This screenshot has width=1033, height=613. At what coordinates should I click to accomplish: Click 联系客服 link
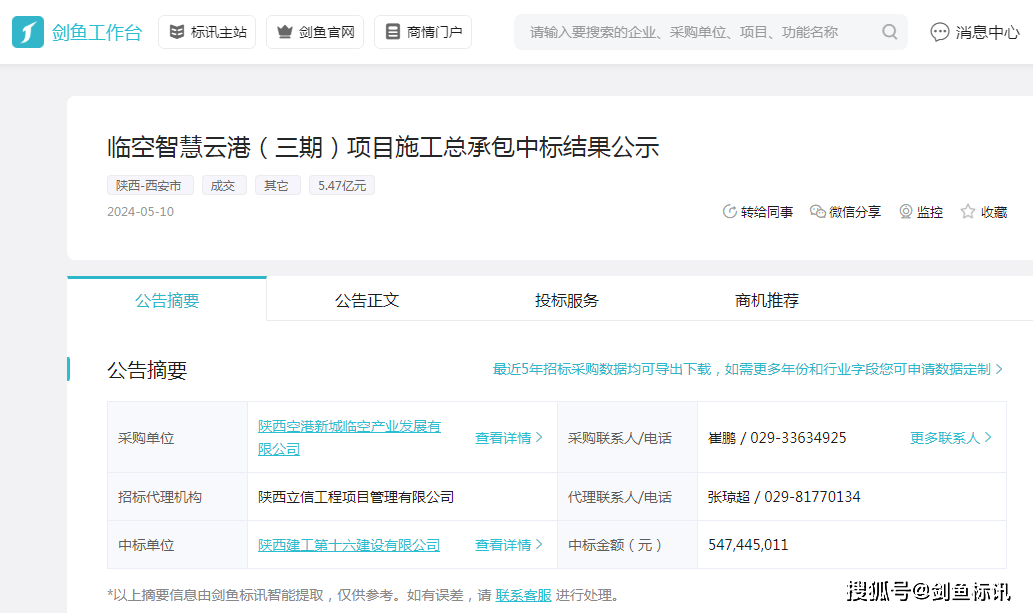pos(523,595)
